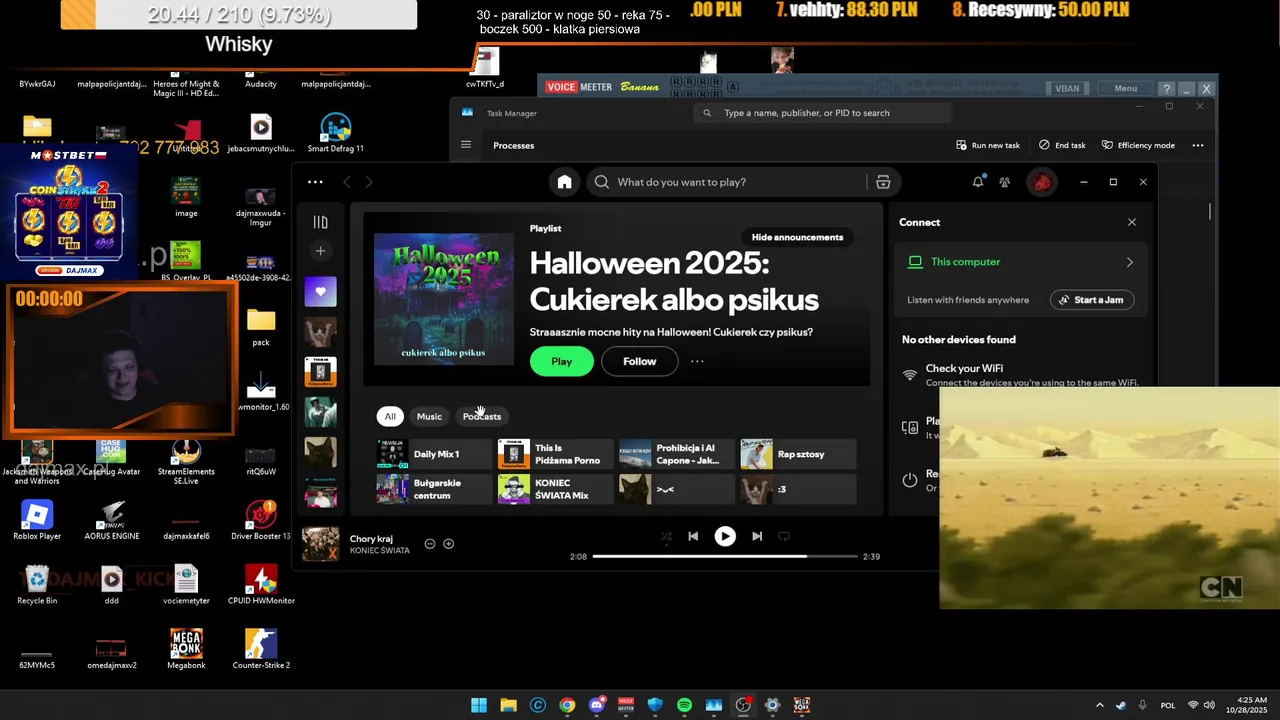The width and height of the screenshot is (1280, 720).
Task: Toggle repeat in Spotify player
Action: click(784, 536)
